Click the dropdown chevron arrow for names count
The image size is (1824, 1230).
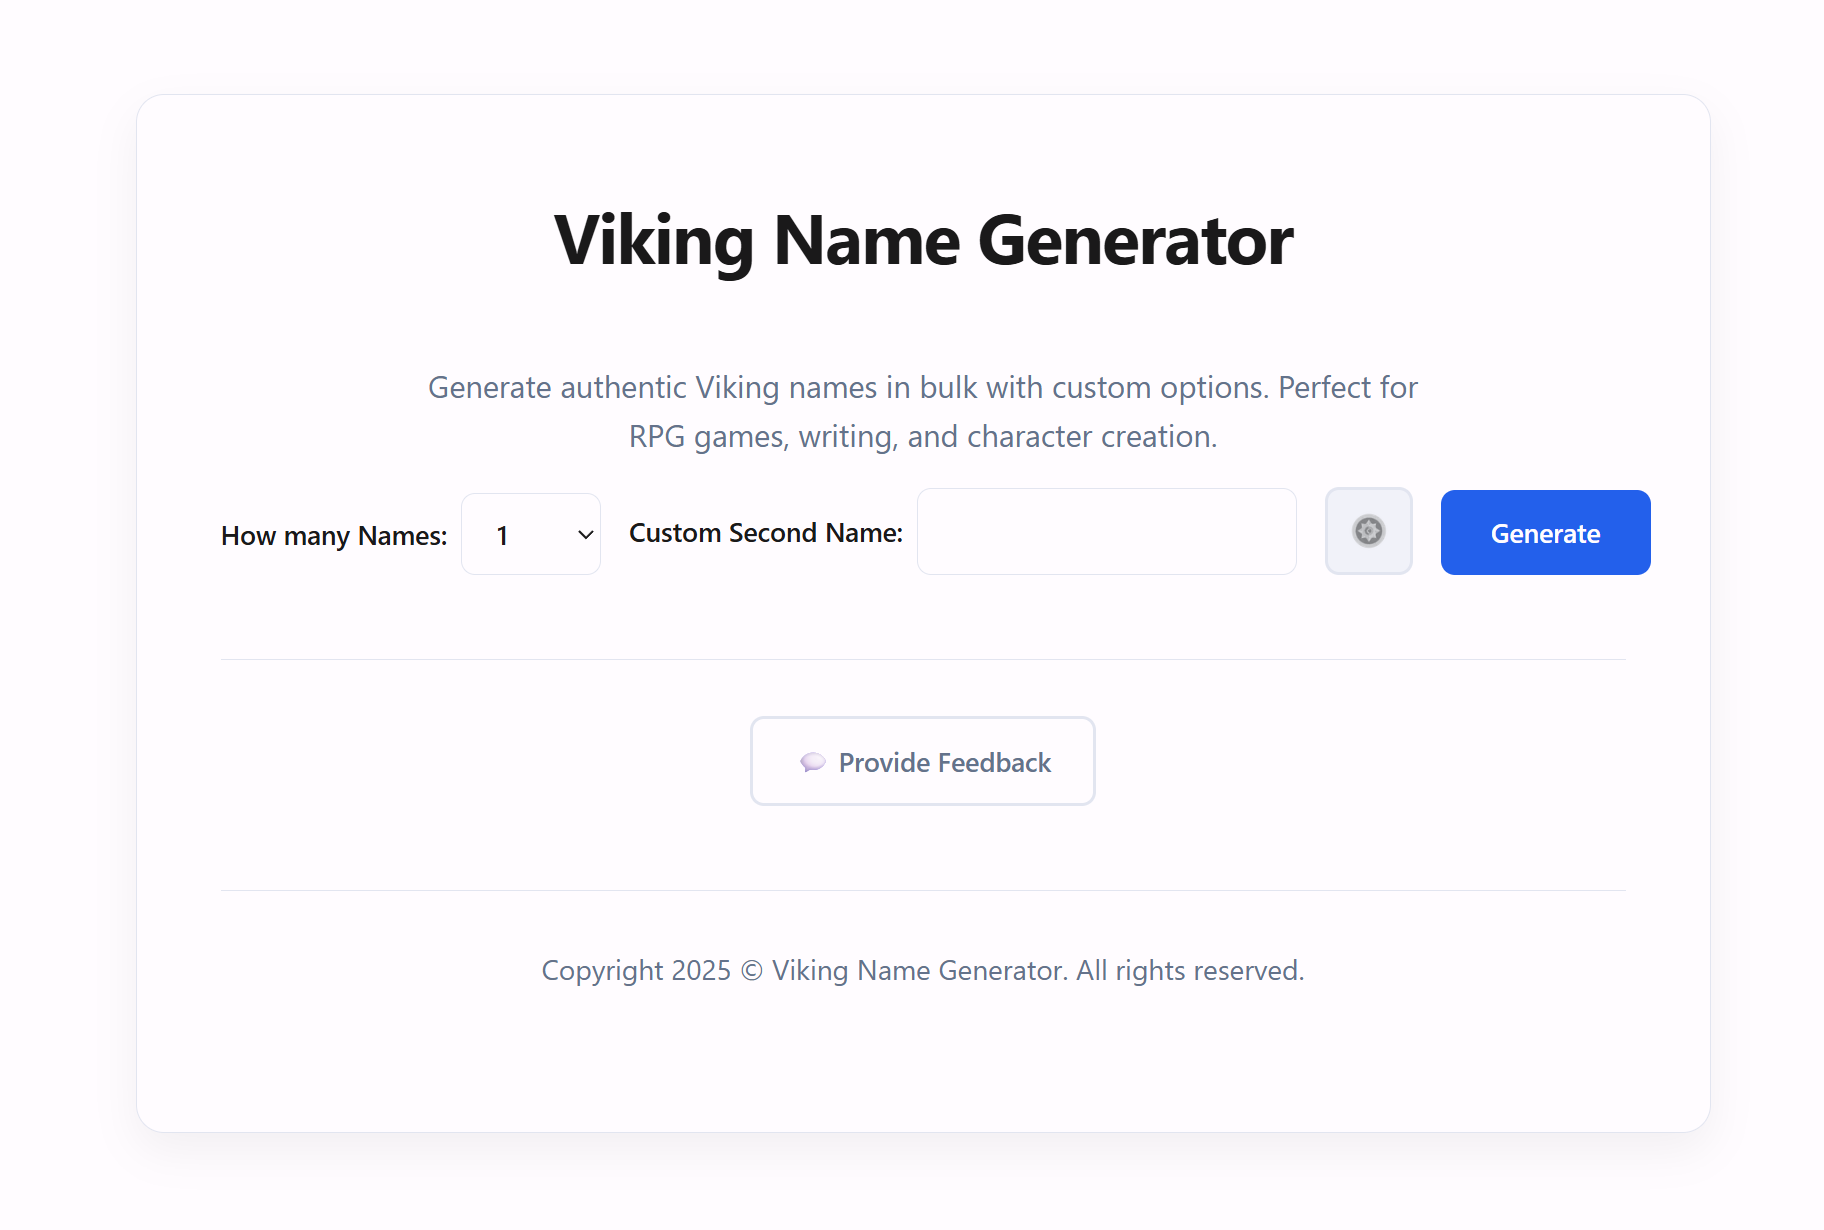[x=586, y=535]
